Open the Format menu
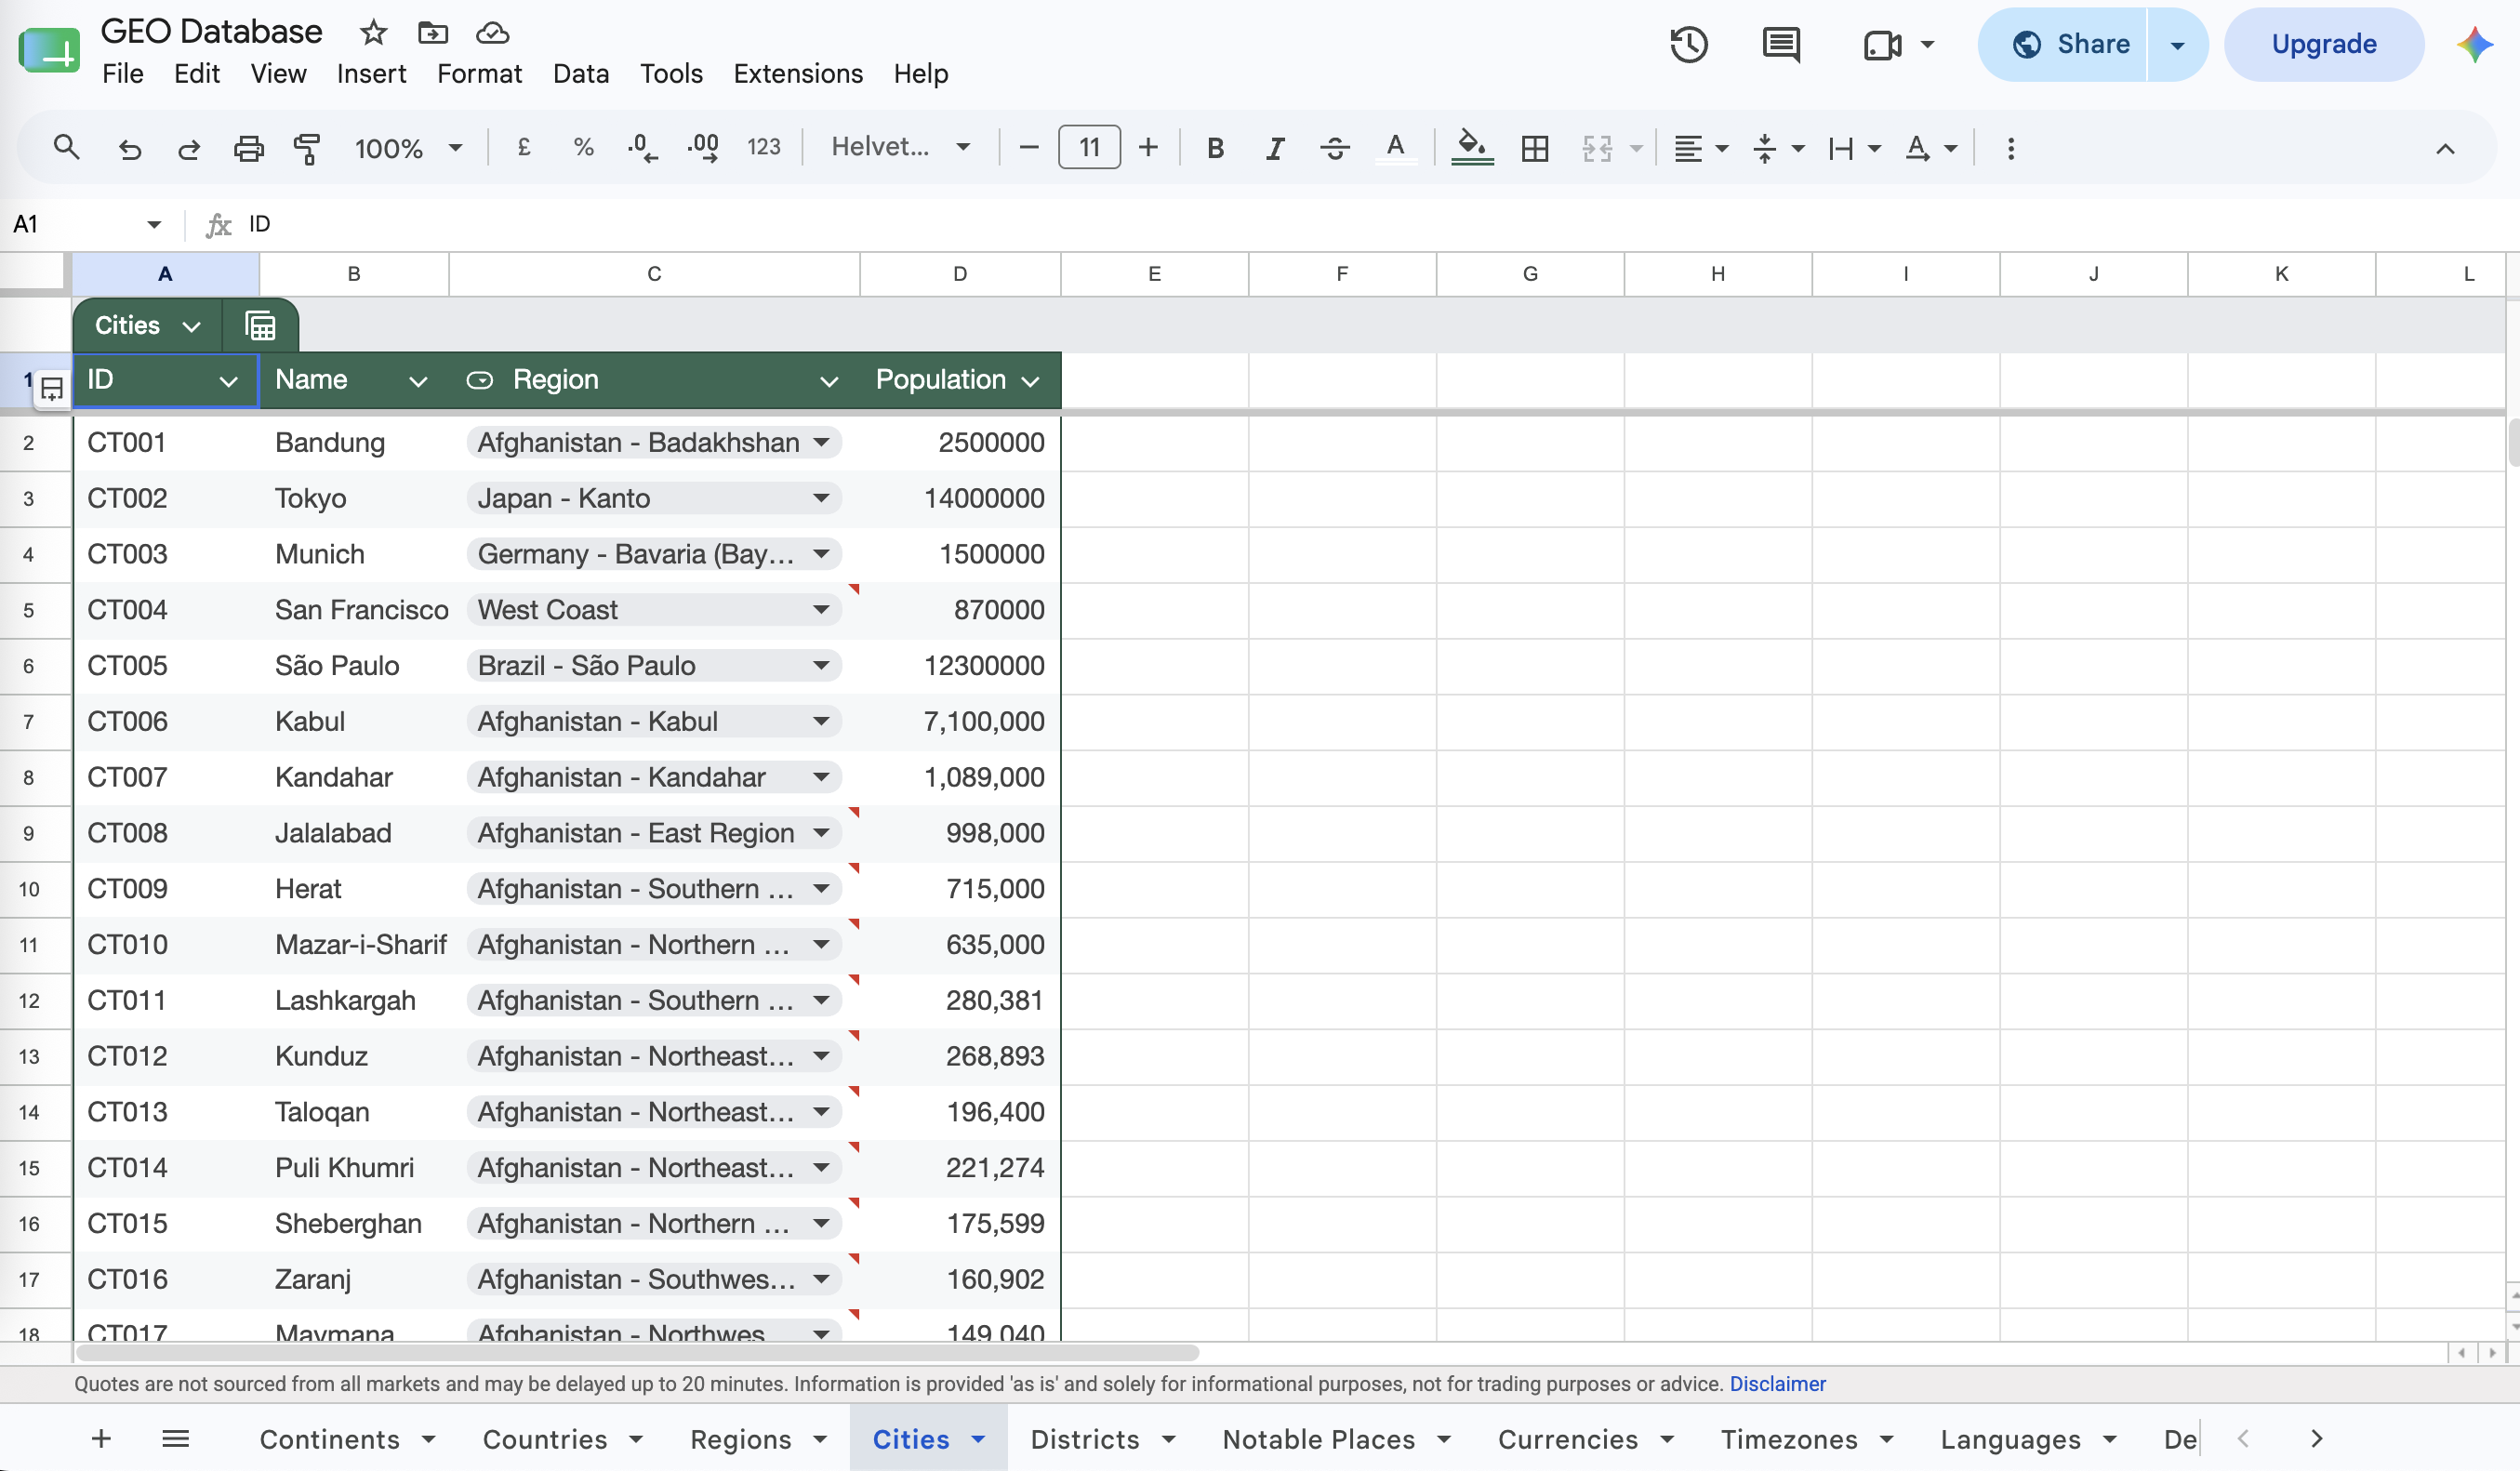2520x1471 pixels. 479,74
